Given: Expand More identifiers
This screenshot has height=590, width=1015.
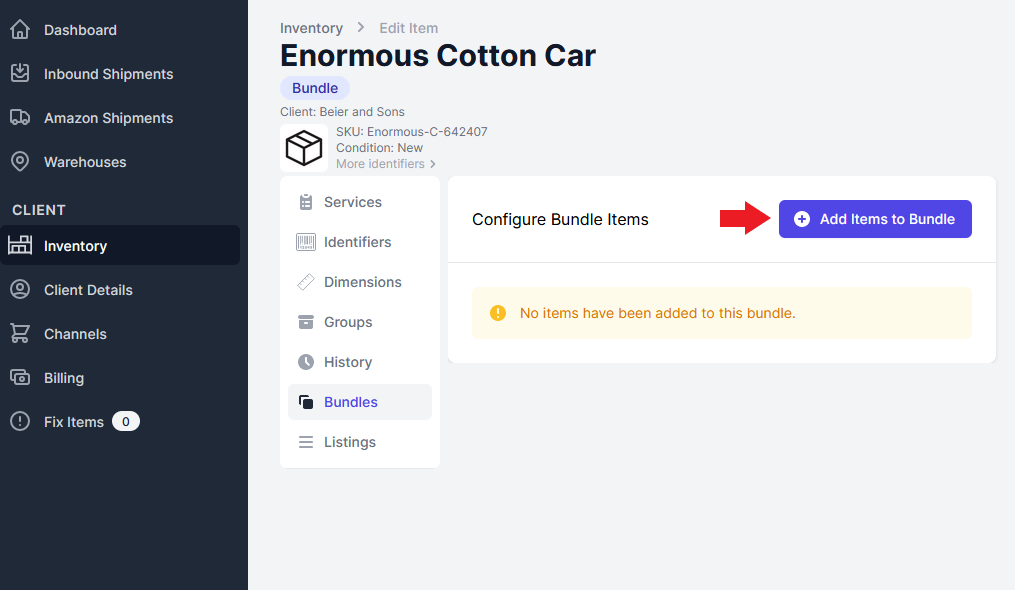Looking at the screenshot, I should pos(385,164).
